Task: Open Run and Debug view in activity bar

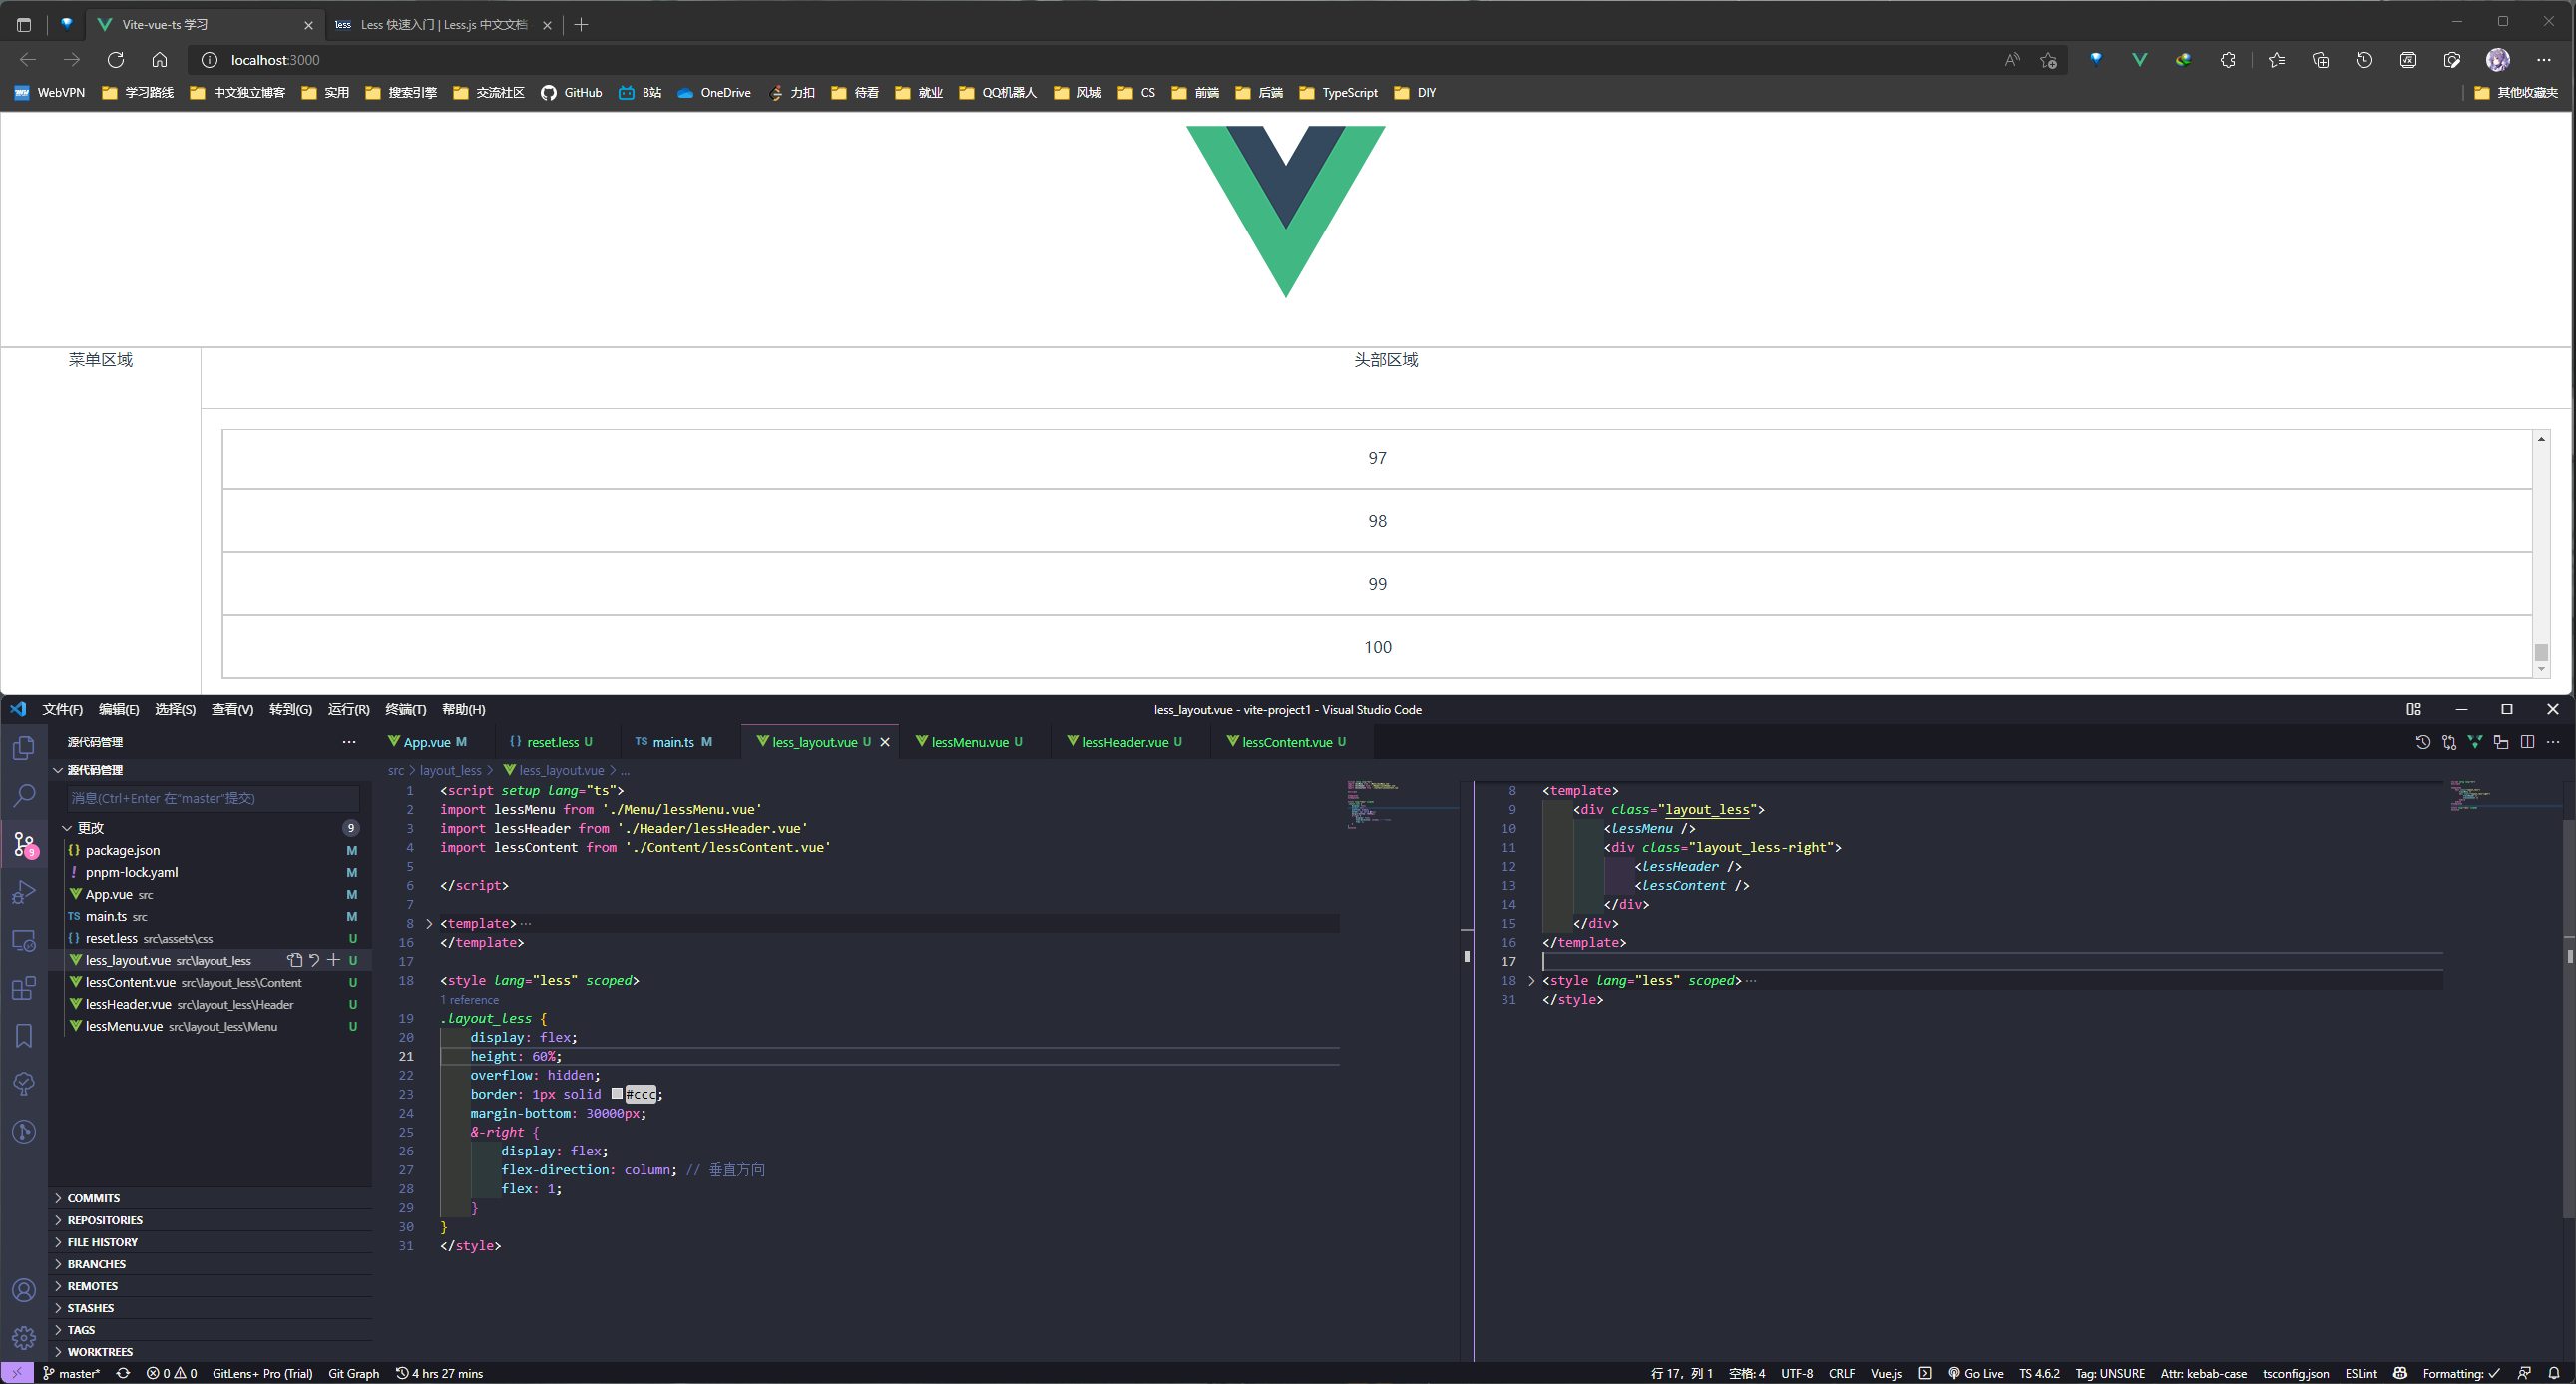Action: 24,892
